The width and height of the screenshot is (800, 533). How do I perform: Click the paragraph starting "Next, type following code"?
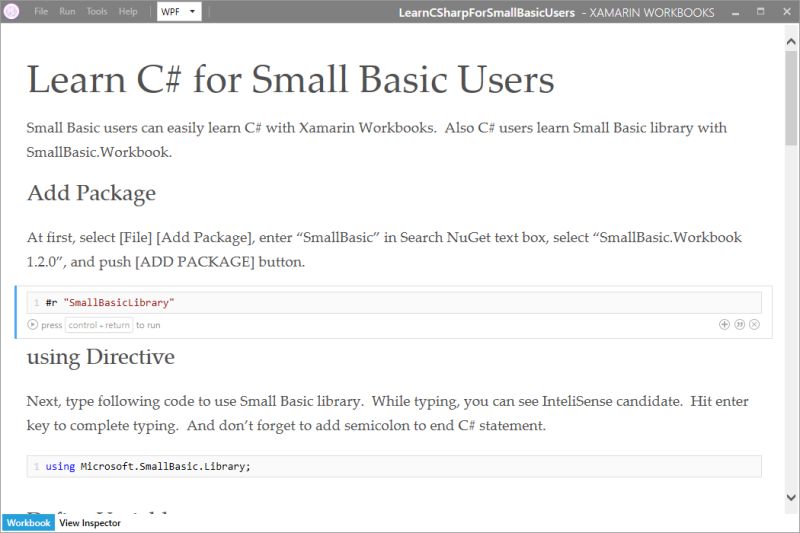(387, 413)
